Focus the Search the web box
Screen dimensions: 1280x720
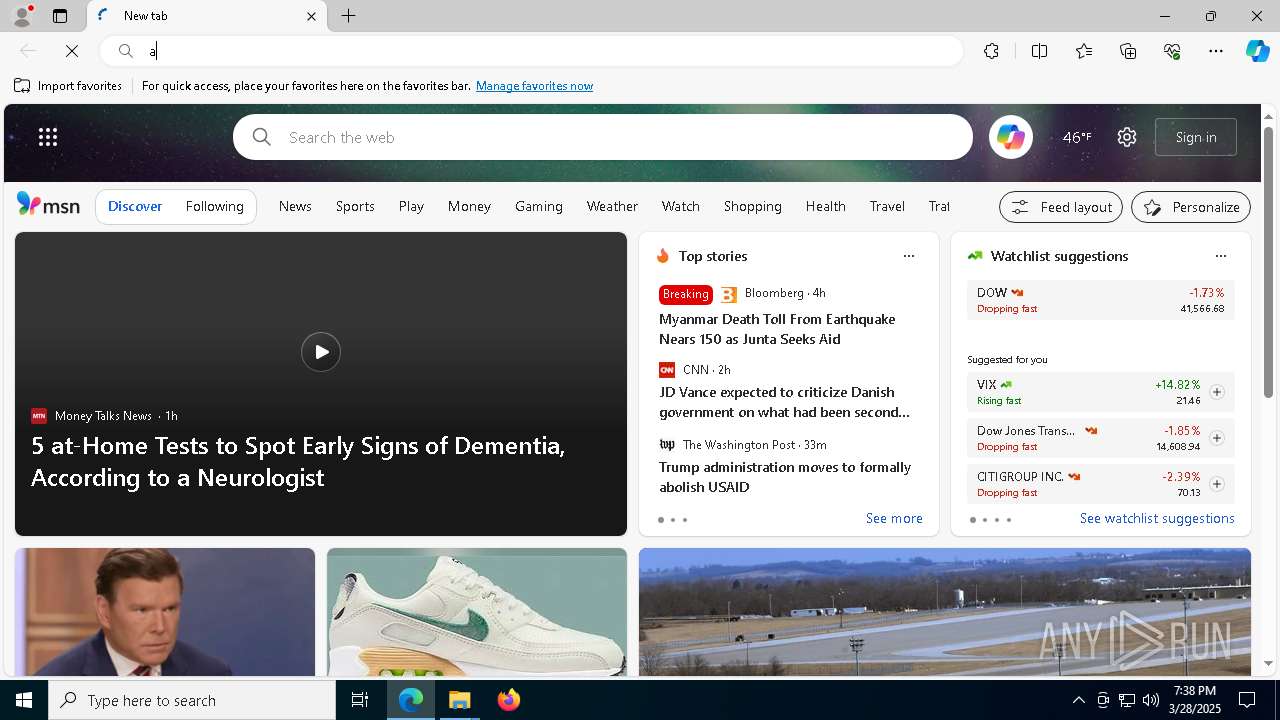[603, 137]
